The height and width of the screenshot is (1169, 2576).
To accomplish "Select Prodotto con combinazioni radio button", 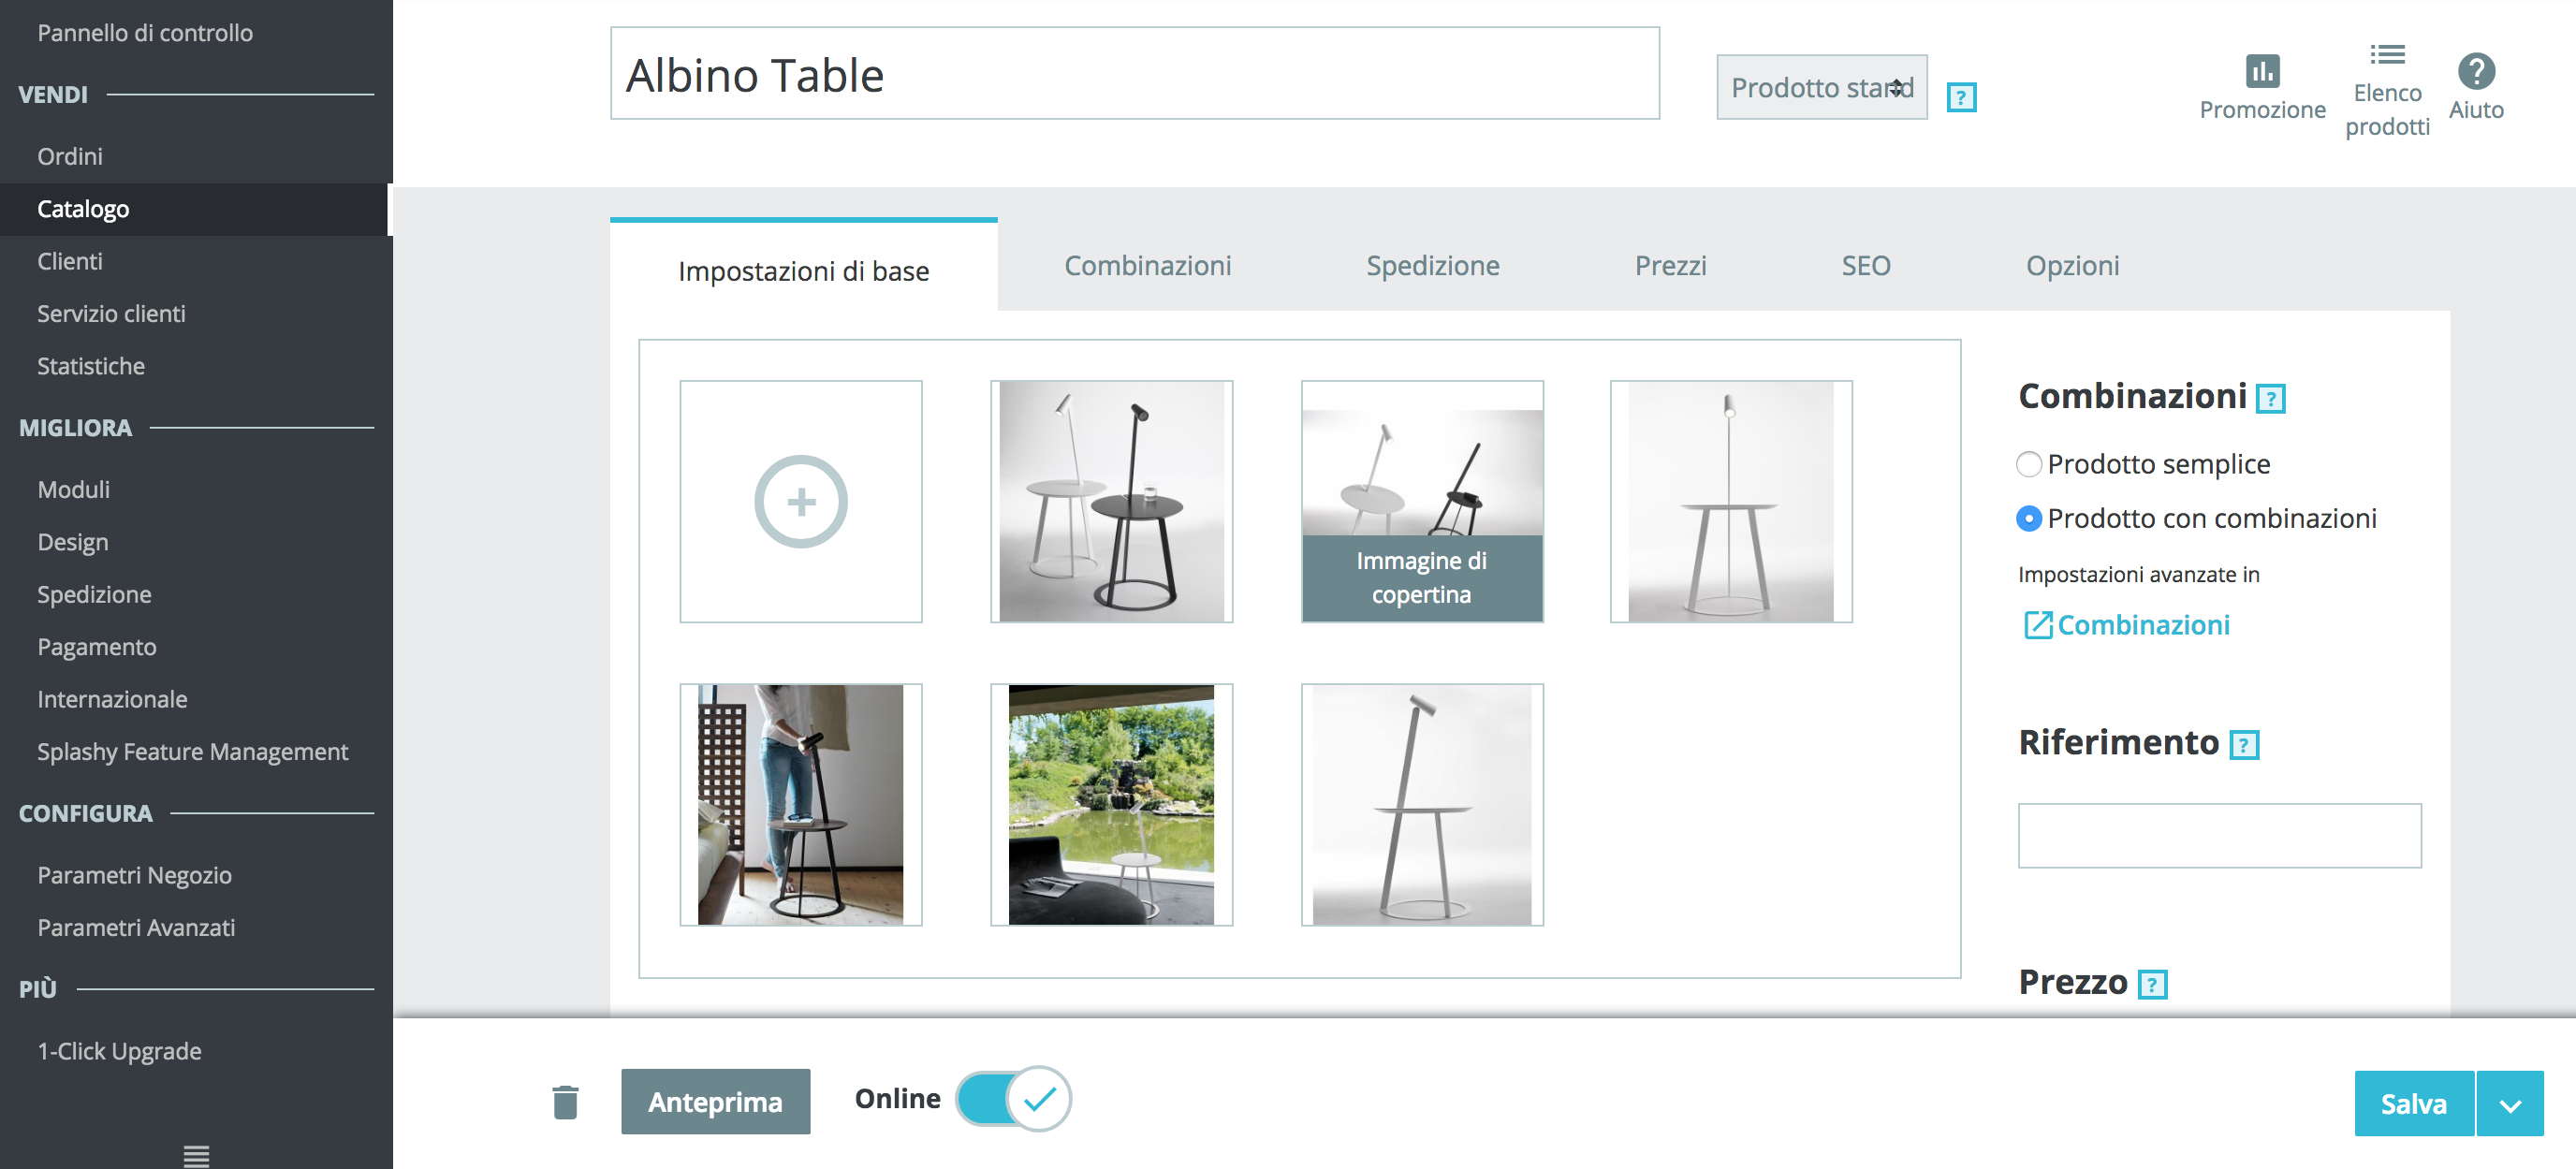I will coord(2028,518).
